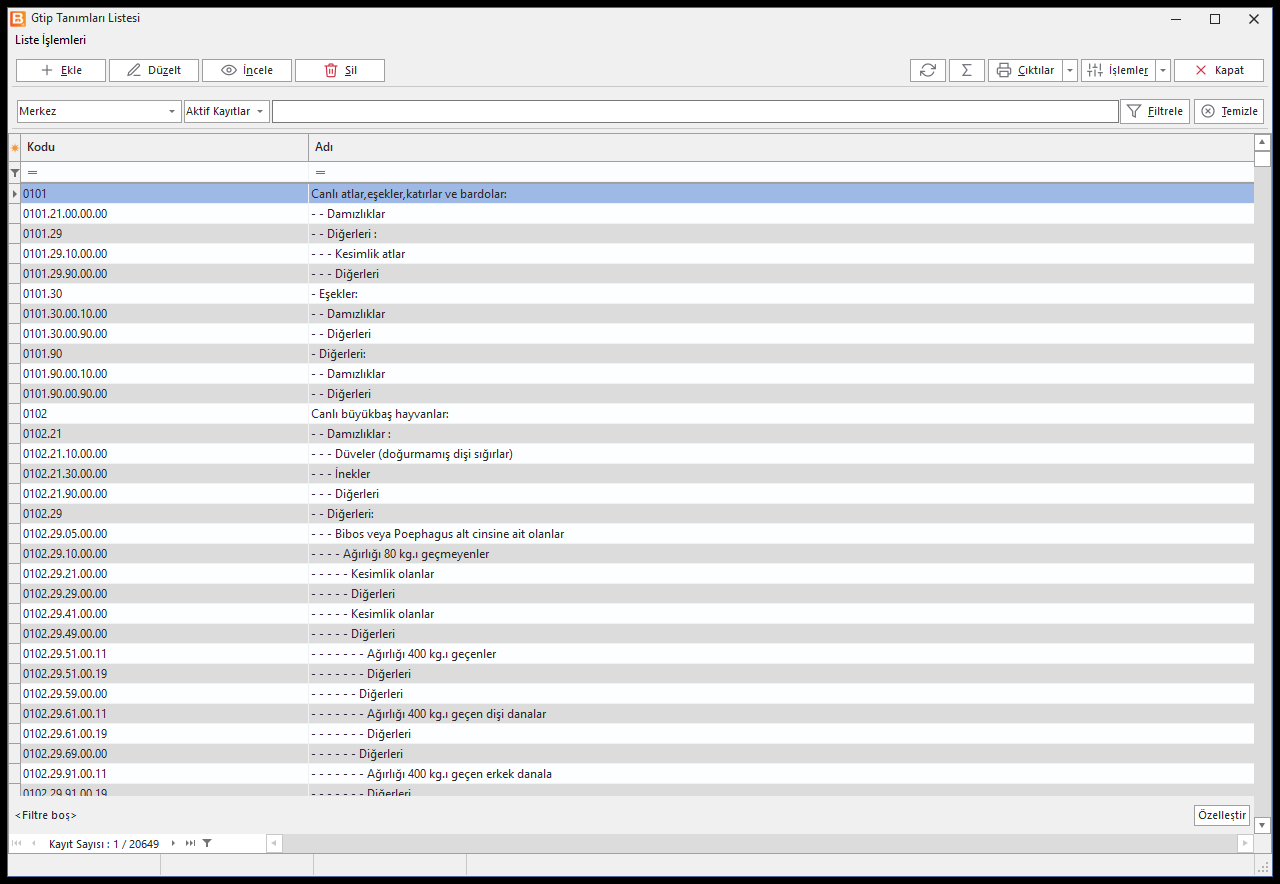
Task: Click the vertical scrollbar down arrow
Action: pyautogui.click(x=1262, y=825)
